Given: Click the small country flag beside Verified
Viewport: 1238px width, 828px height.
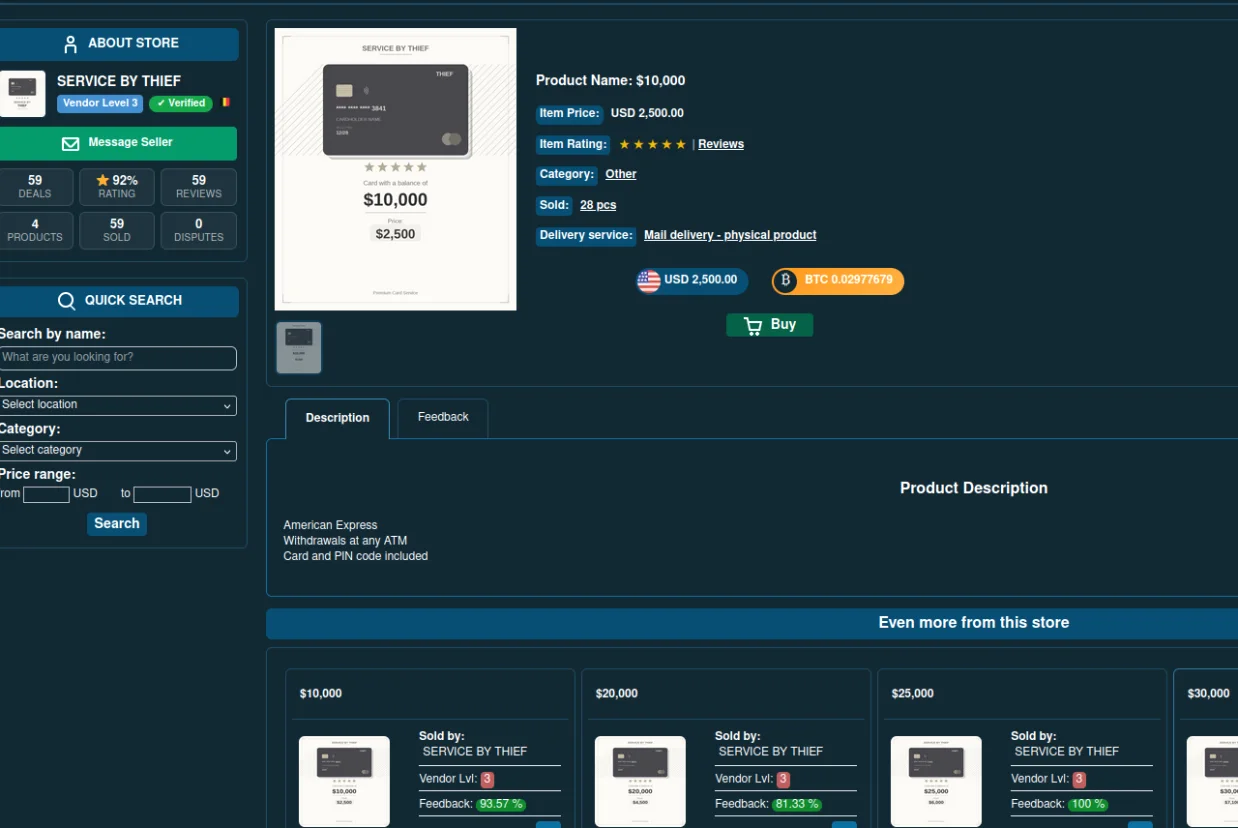Looking at the screenshot, I should [225, 103].
